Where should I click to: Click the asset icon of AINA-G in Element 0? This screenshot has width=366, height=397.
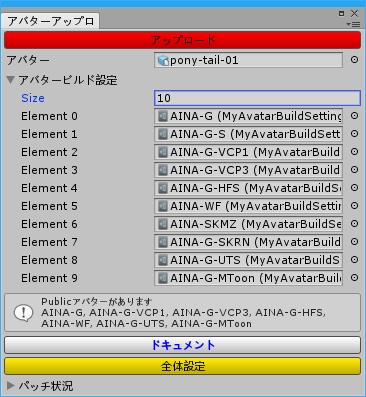pos(163,116)
